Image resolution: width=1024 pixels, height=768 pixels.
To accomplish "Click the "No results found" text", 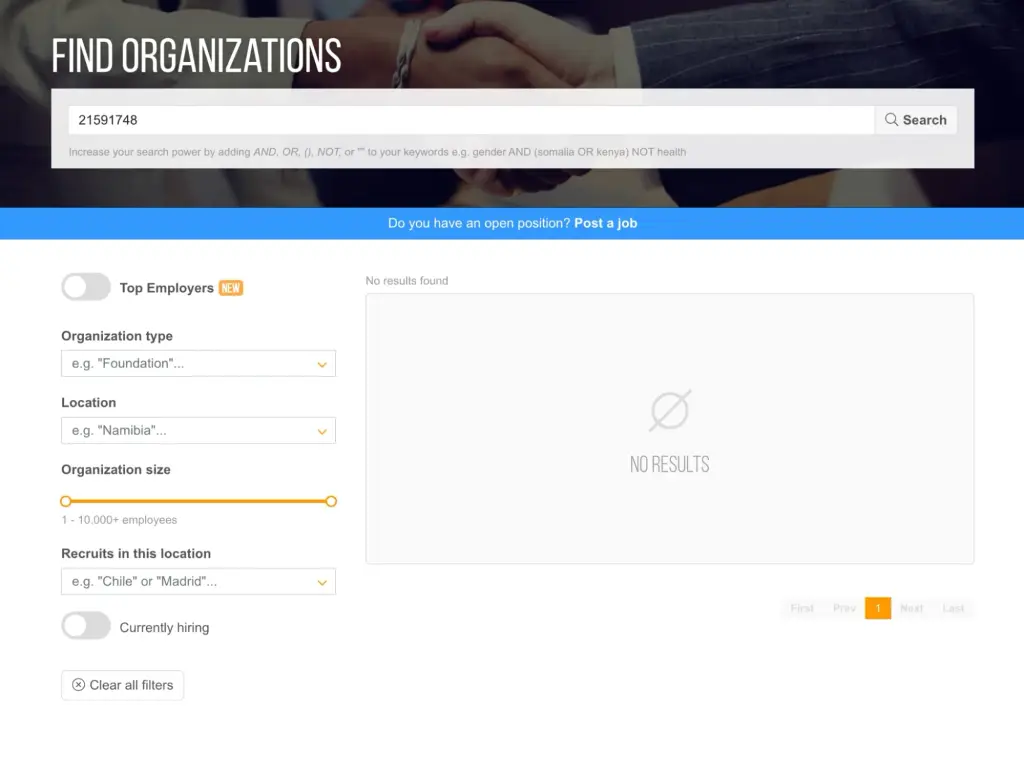I will click(x=407, y=281).
